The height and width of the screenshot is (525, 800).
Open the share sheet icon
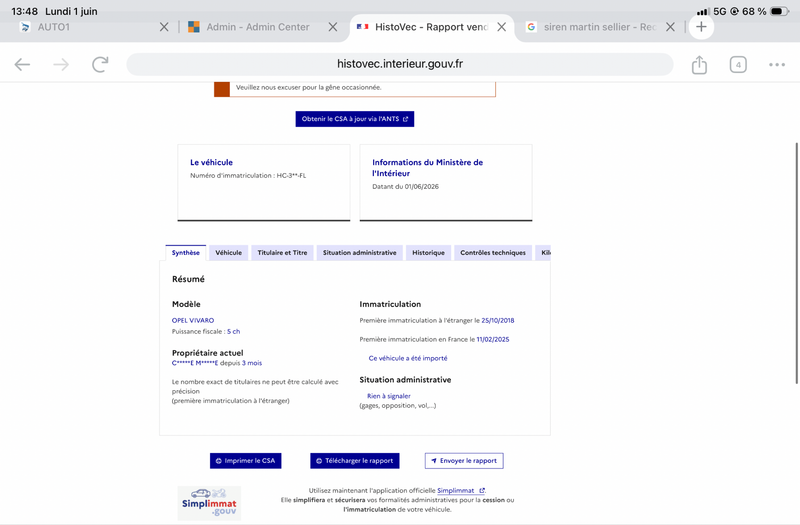699,64
